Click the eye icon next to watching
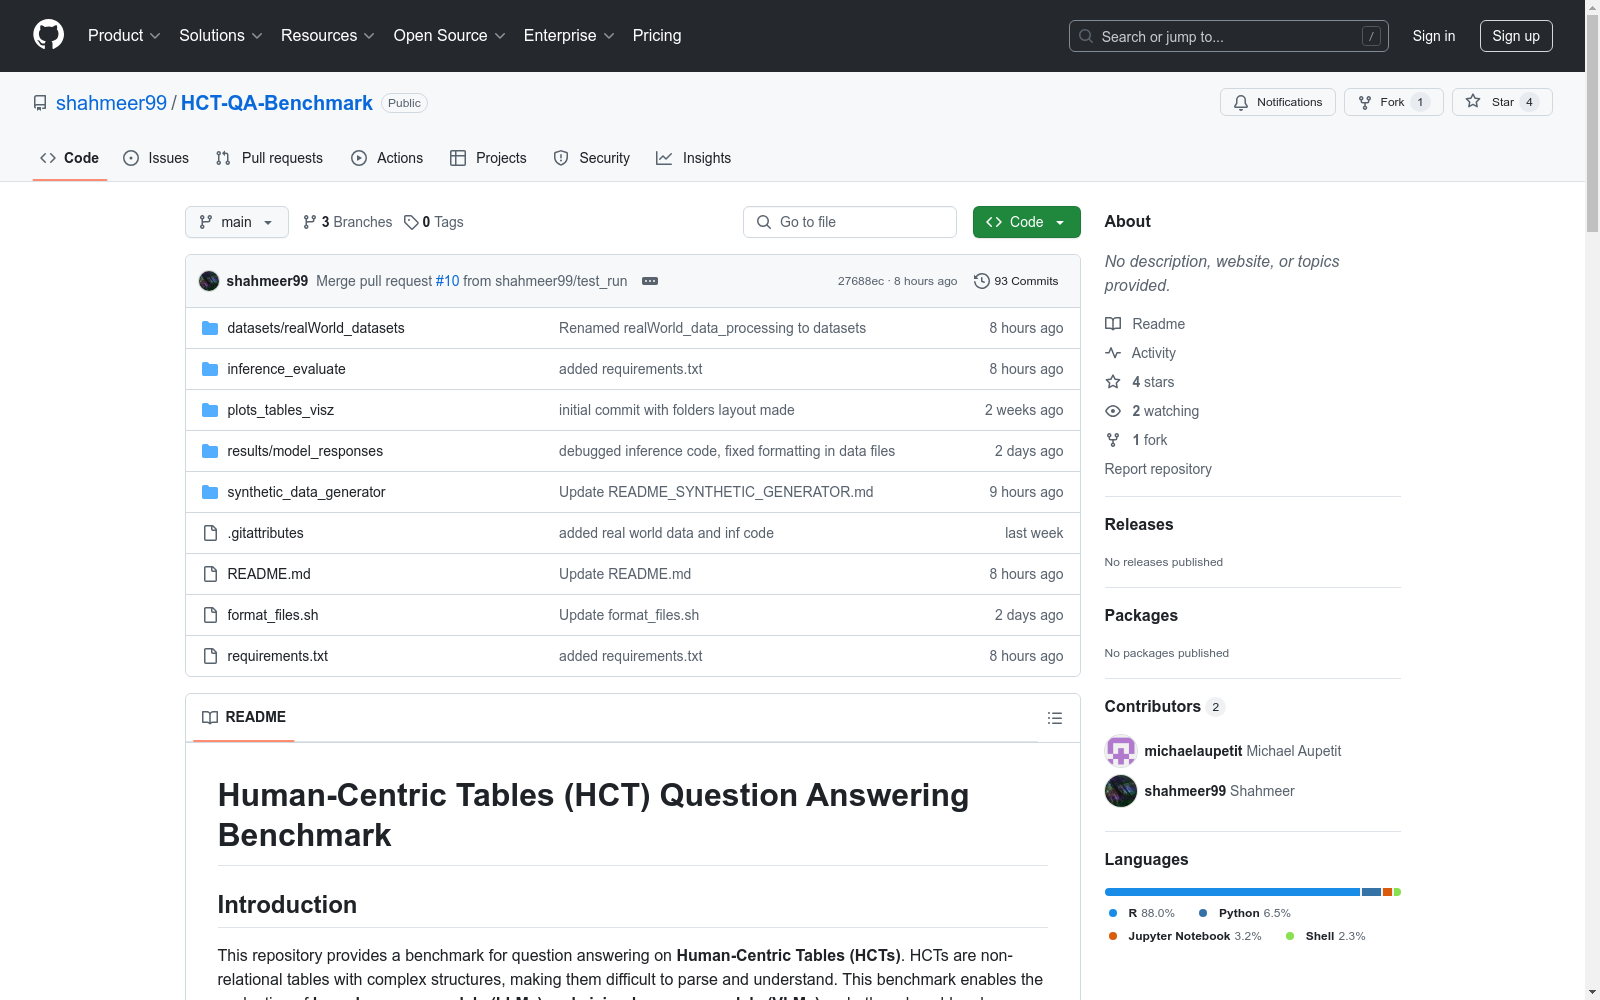Screen dimensions: 1600x1000 coord(1113,411)
